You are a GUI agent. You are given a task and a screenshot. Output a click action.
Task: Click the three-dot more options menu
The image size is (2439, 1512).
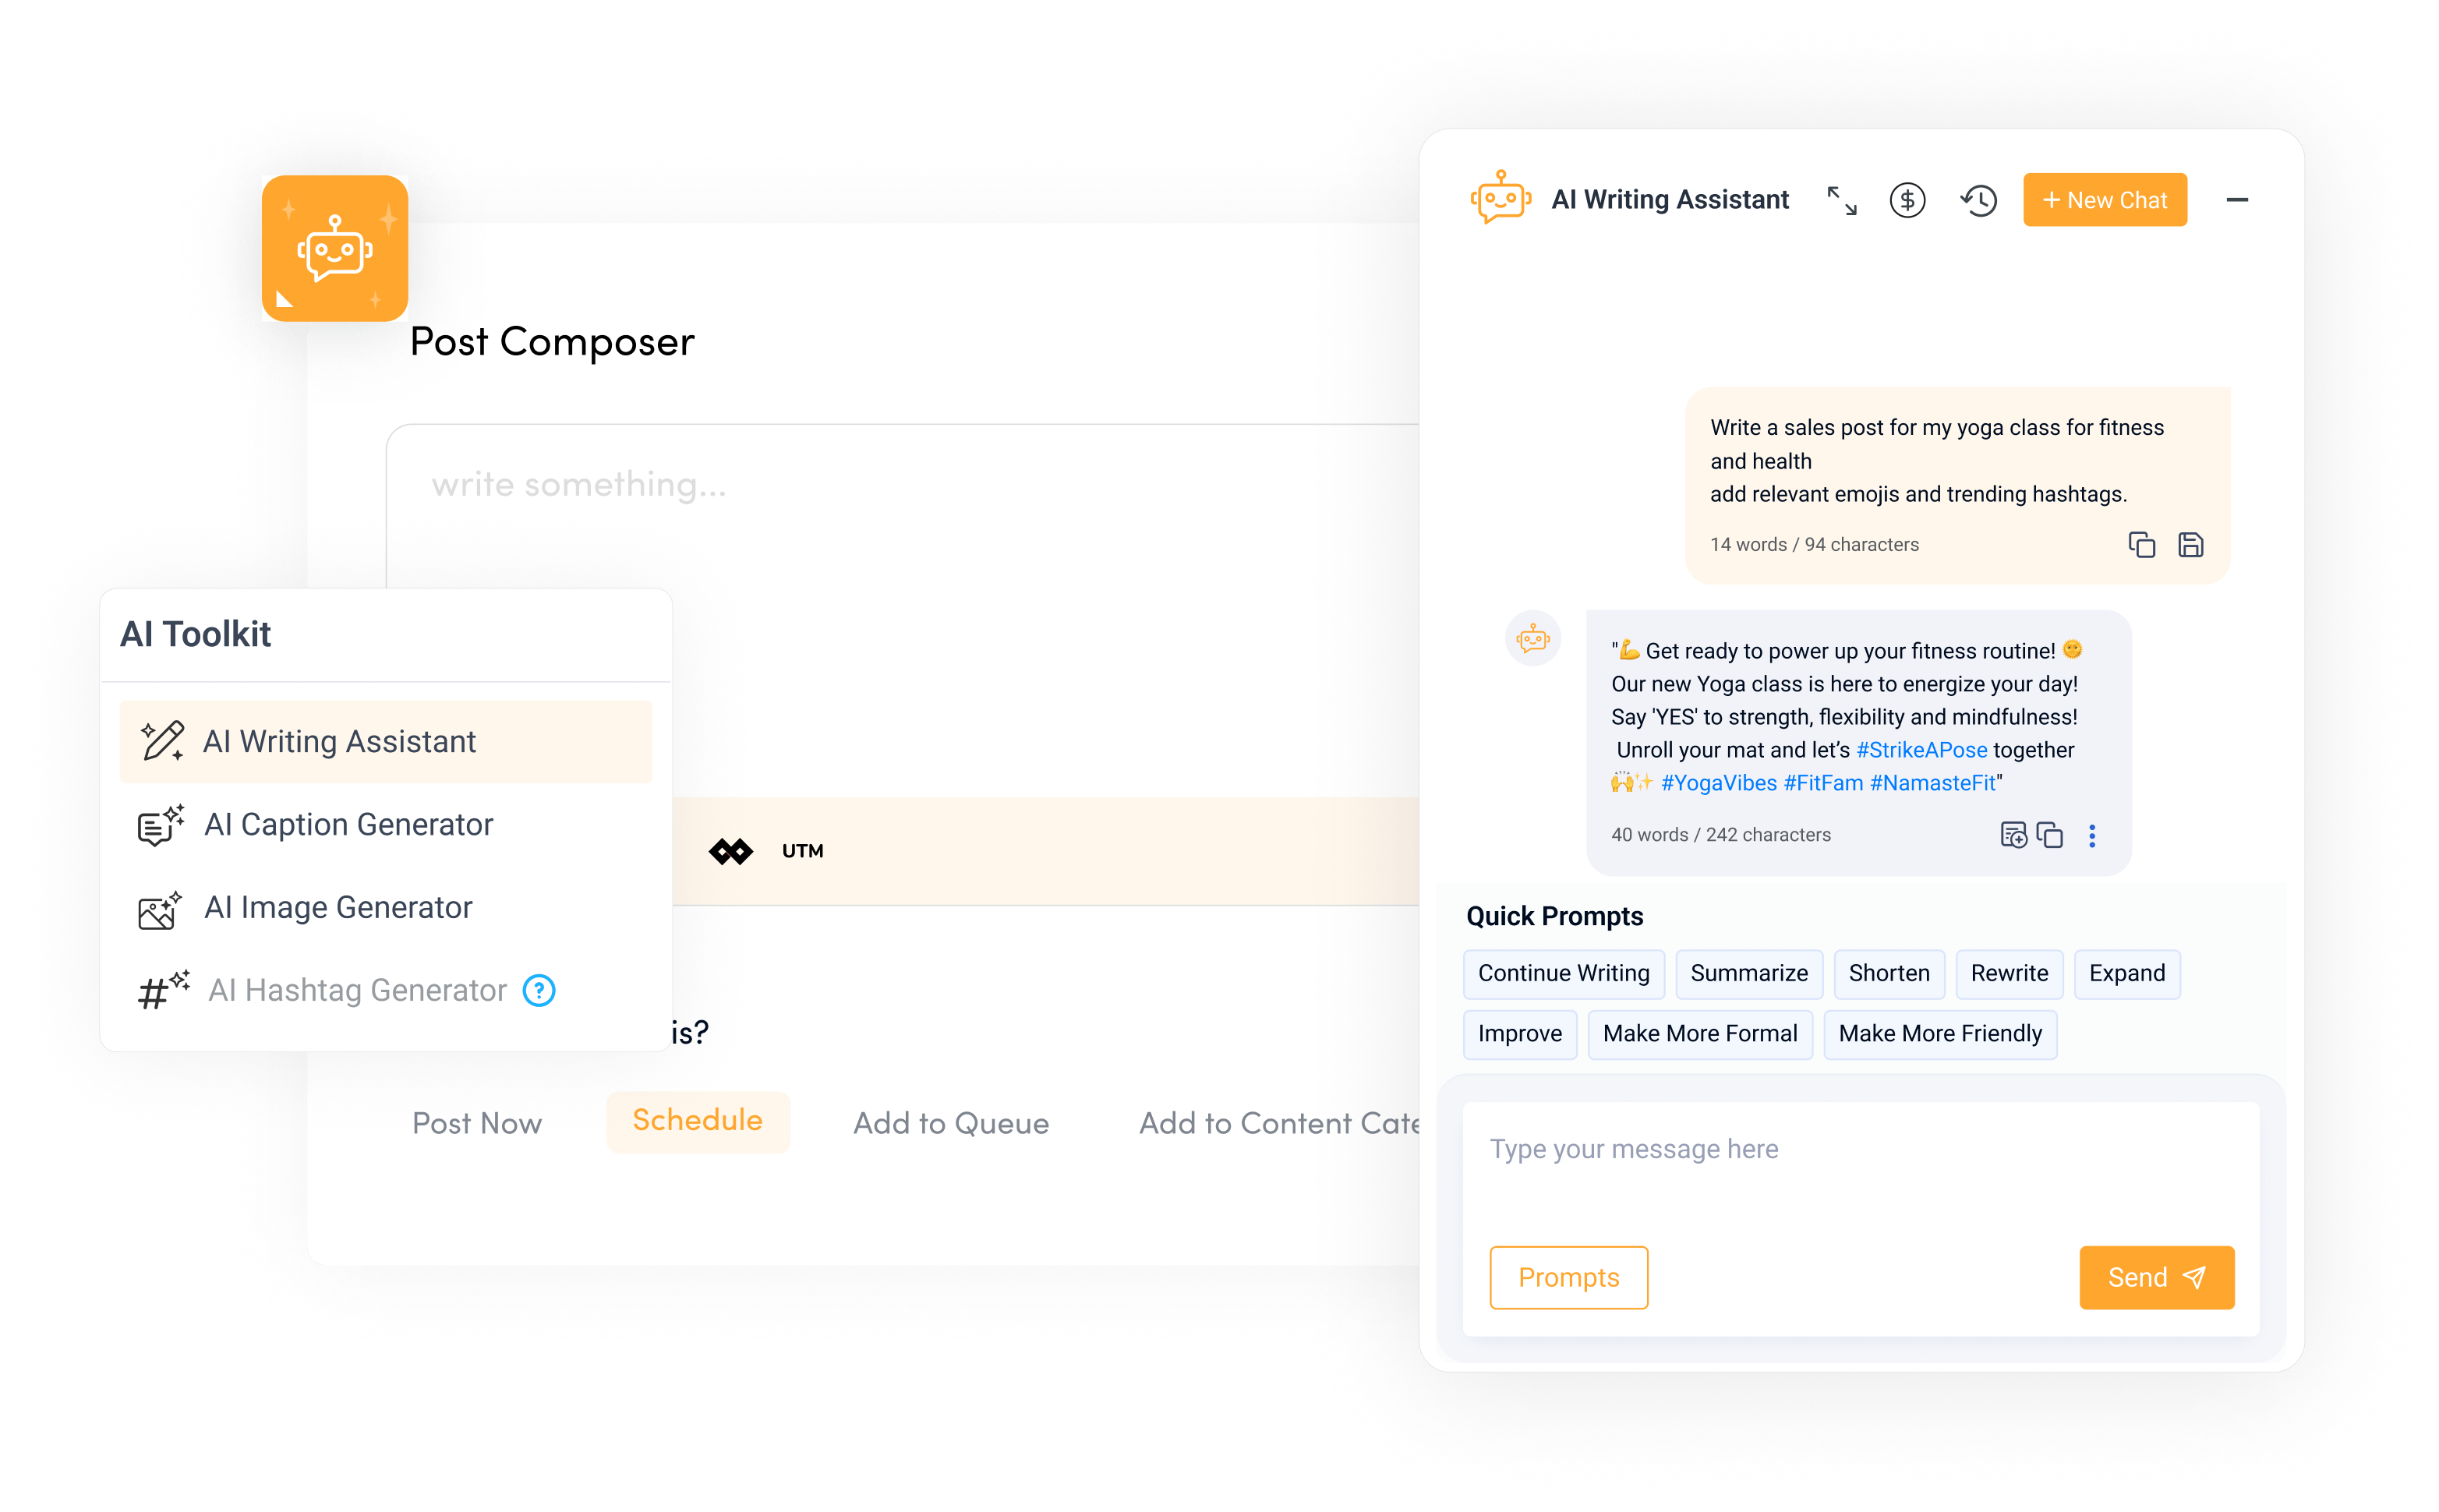point(2092,838)
